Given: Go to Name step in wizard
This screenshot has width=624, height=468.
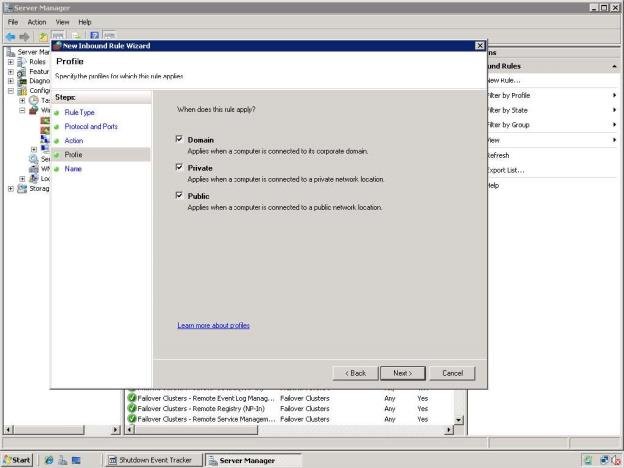Looking at the screenshot, I should point(73,169).
